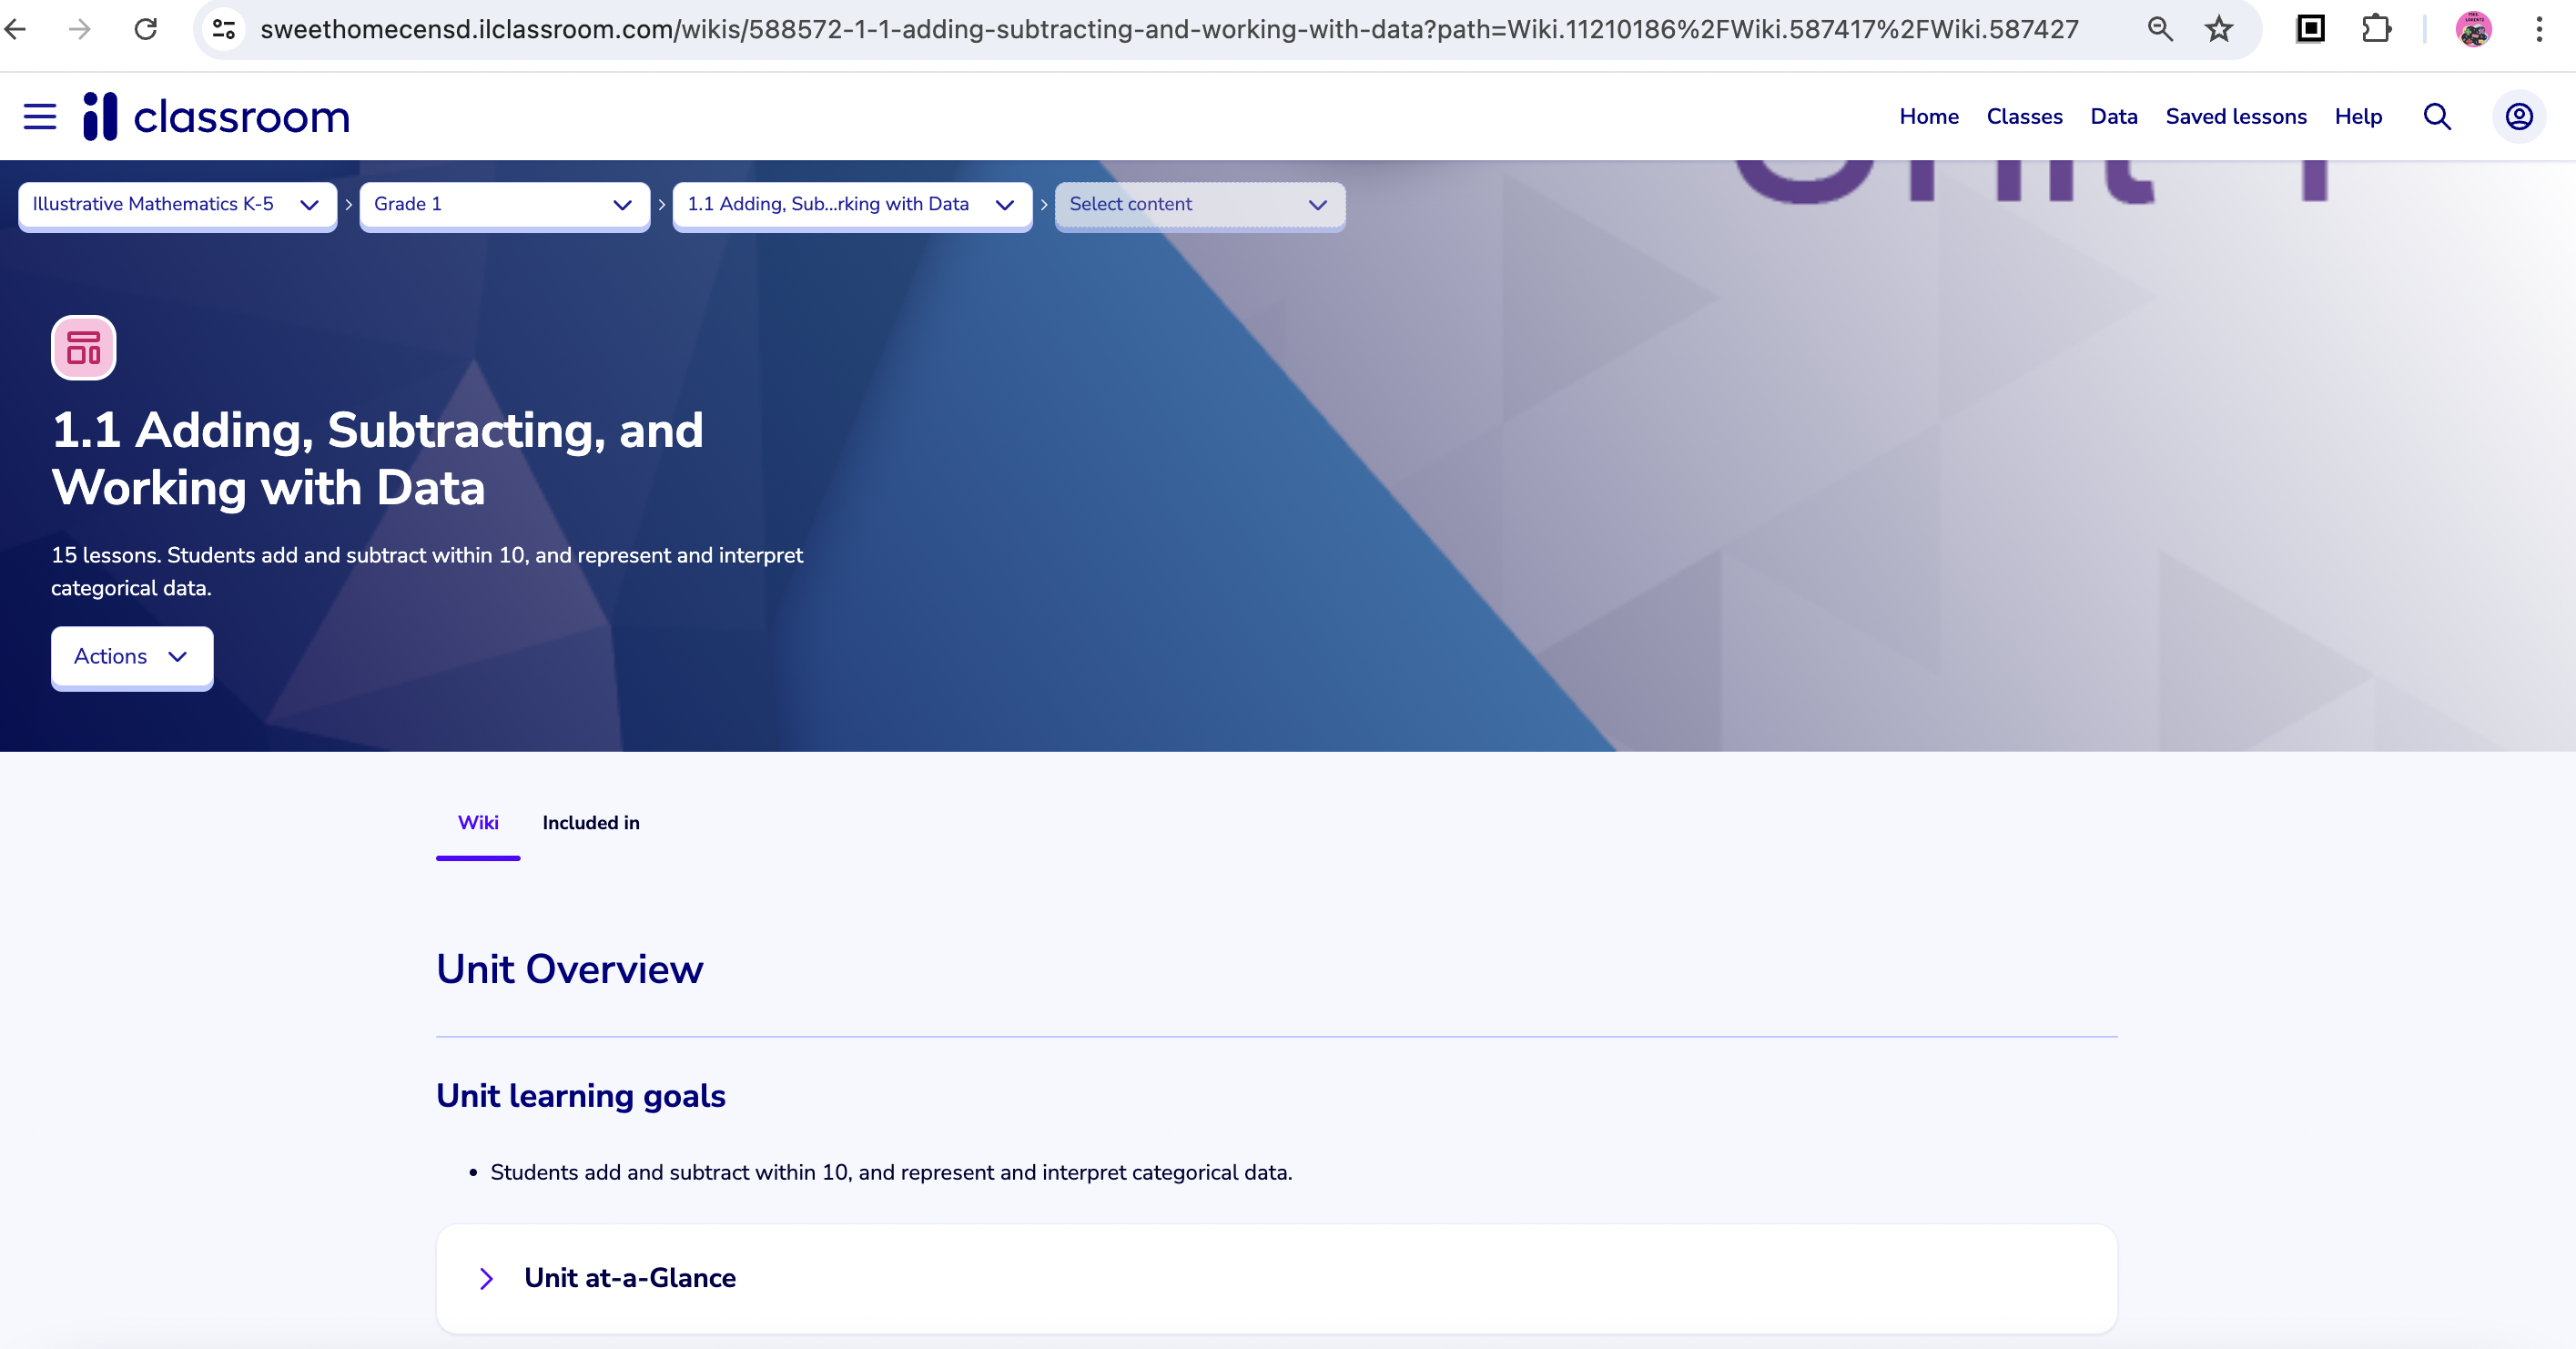Screen dimensions: 2576x1349
Task: Click the il classroom logo
Action: 217,117
